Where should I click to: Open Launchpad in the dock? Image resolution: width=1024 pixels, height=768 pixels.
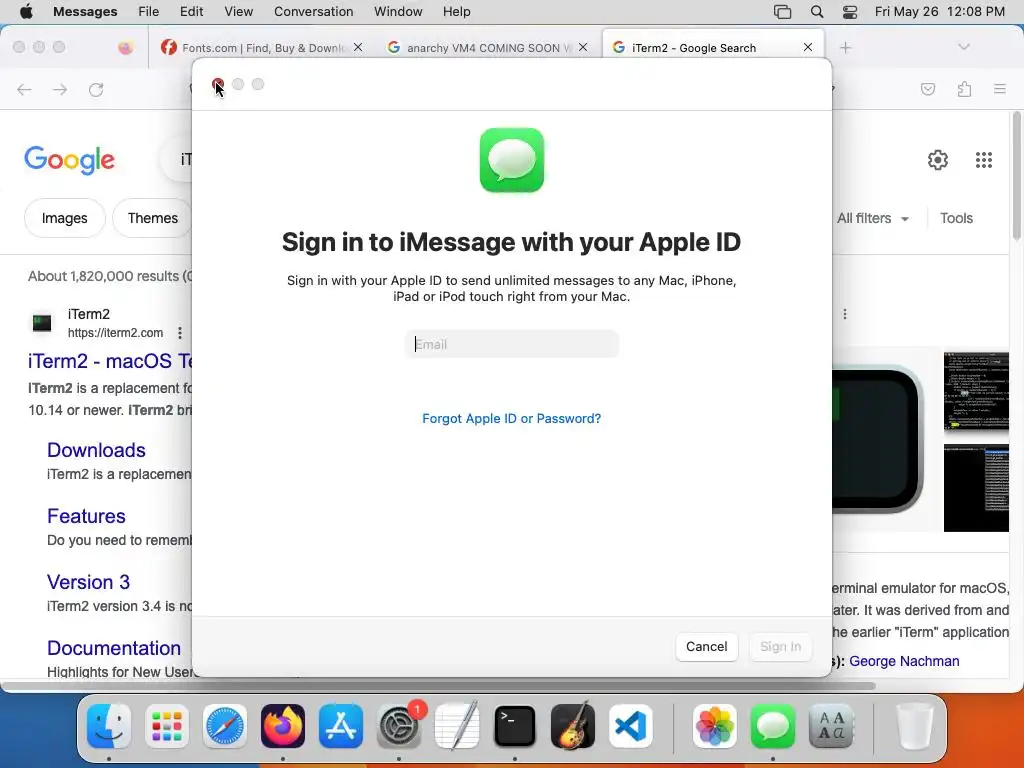point(167,726)
